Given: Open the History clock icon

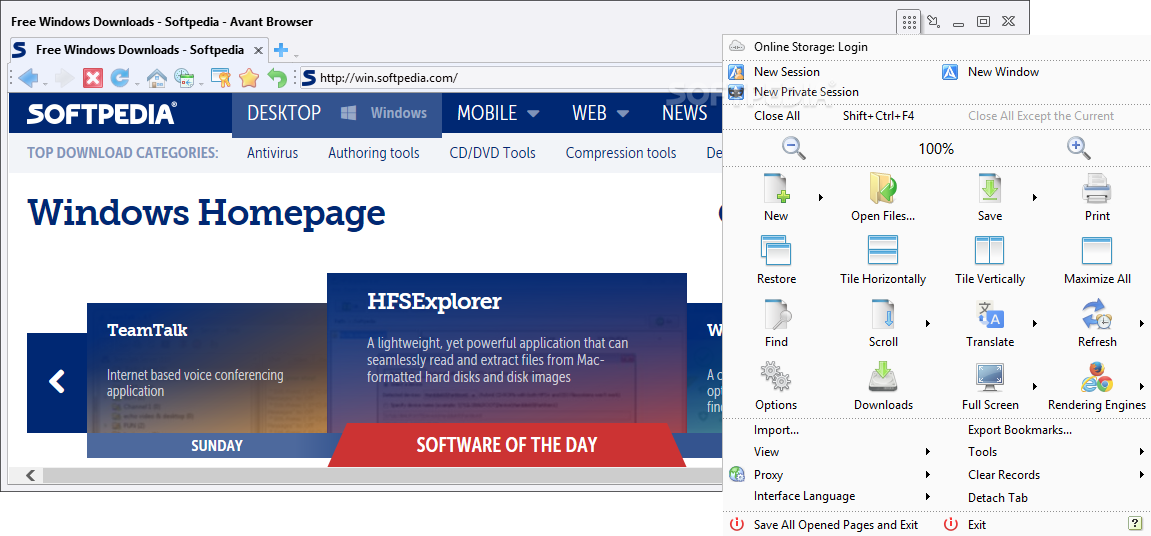Looking at the screenshot, I should [184, 78].
